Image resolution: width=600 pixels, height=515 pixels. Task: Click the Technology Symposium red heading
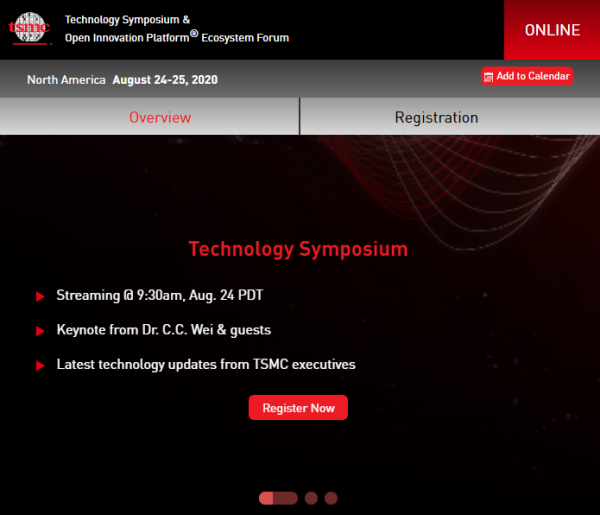(298, 249)
